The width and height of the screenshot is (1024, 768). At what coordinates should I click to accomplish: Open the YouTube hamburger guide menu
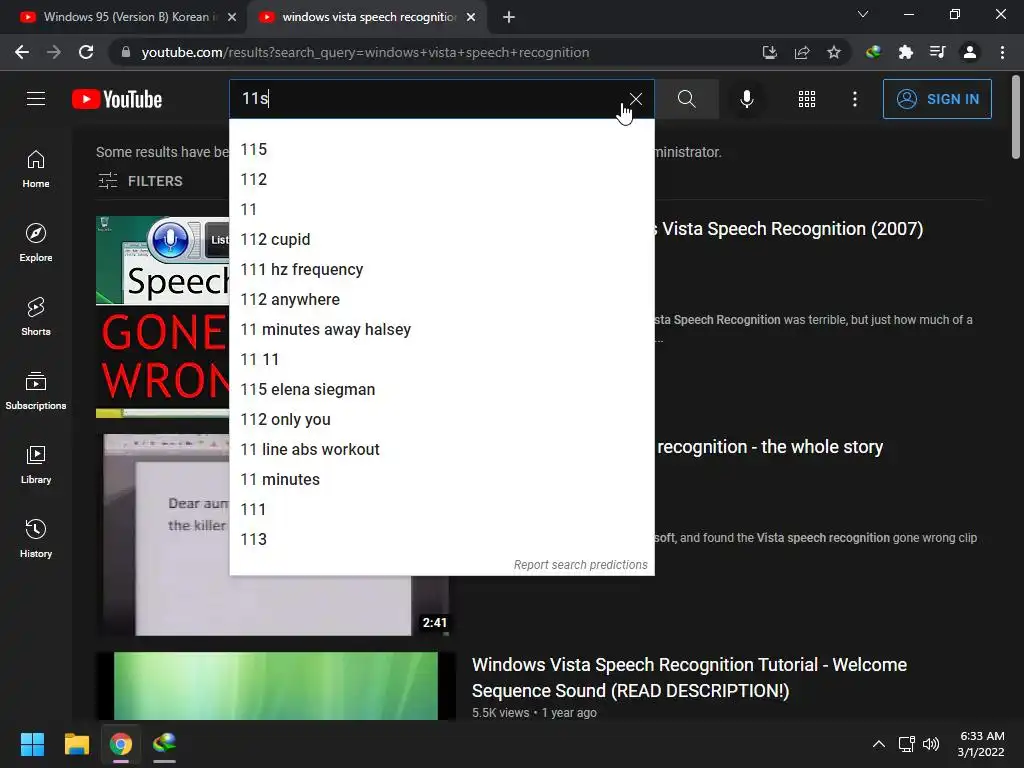pyautogui.click(x=36, y=99)
